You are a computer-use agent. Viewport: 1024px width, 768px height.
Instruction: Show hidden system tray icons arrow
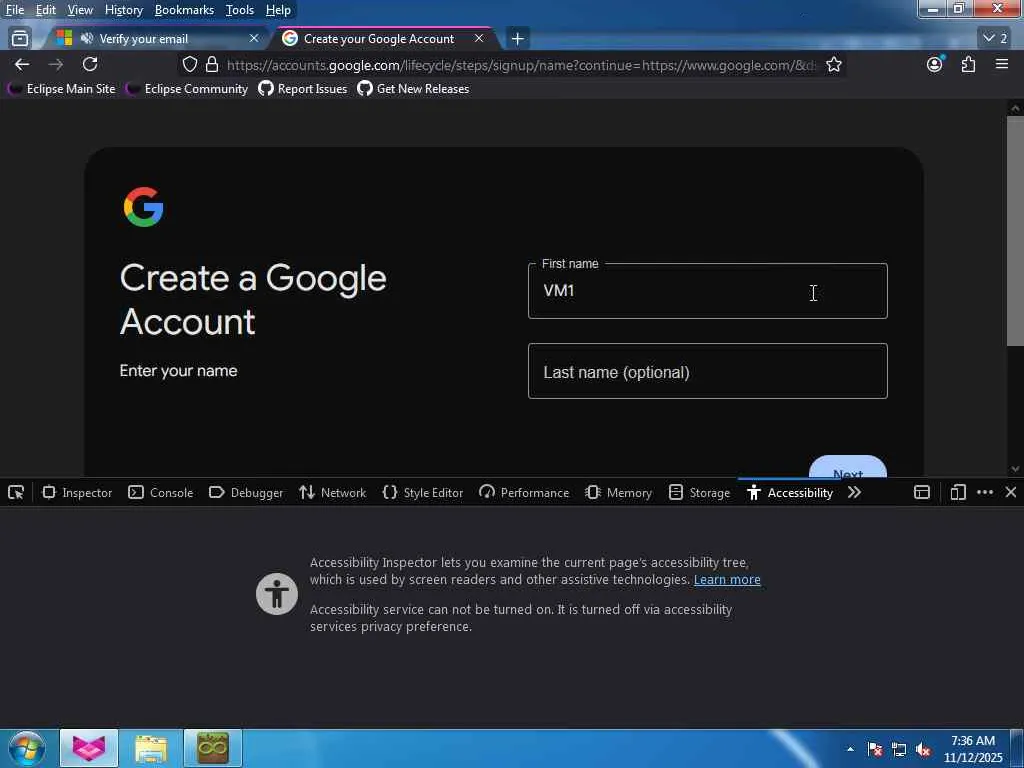coord(850,750)
